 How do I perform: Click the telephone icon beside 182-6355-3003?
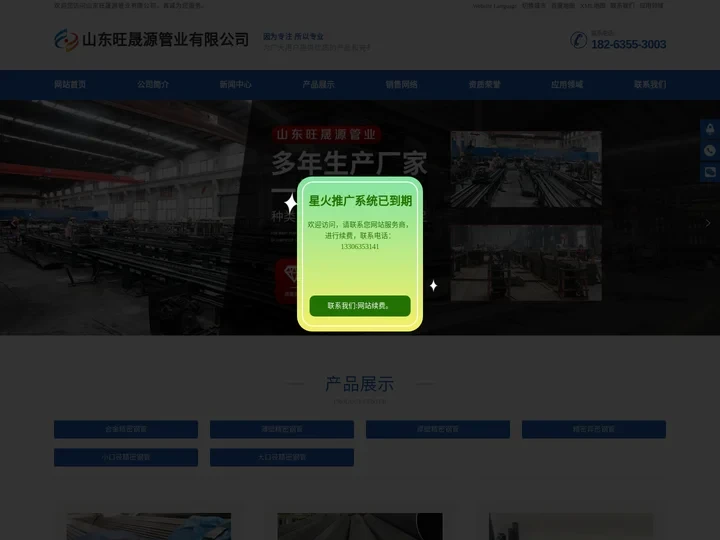point(578,40)
